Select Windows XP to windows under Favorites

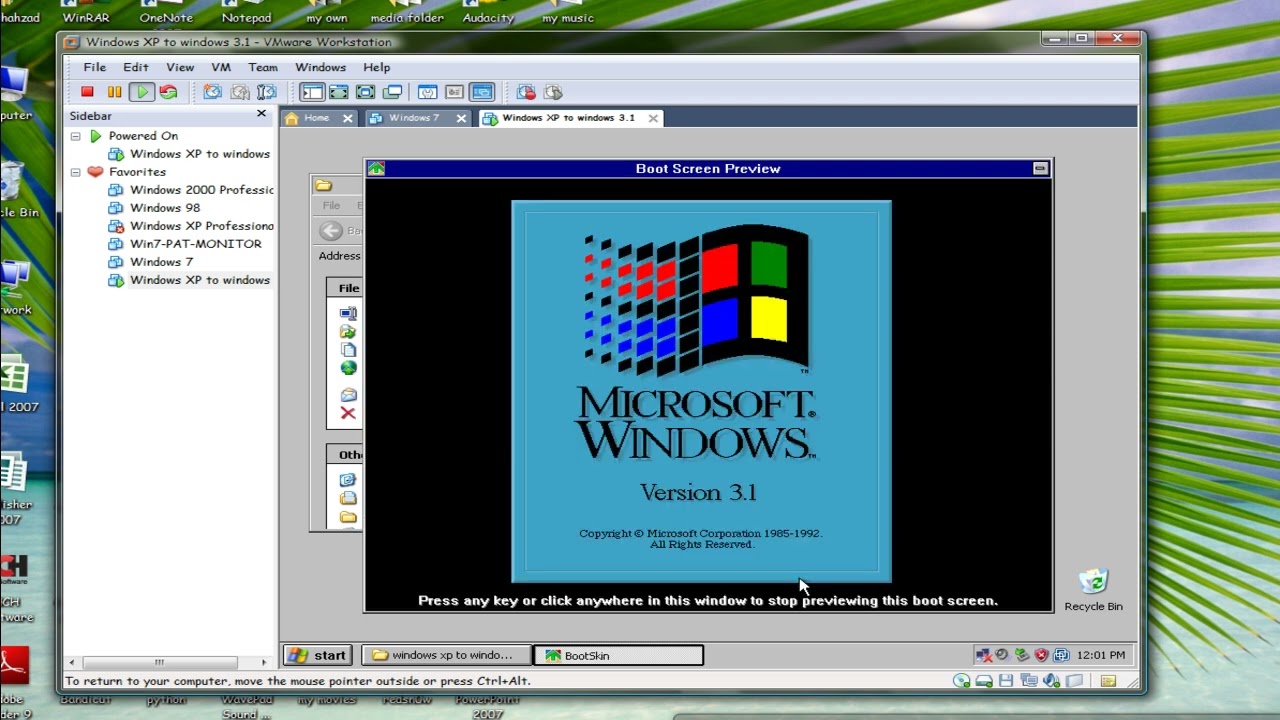pos(190,280)
